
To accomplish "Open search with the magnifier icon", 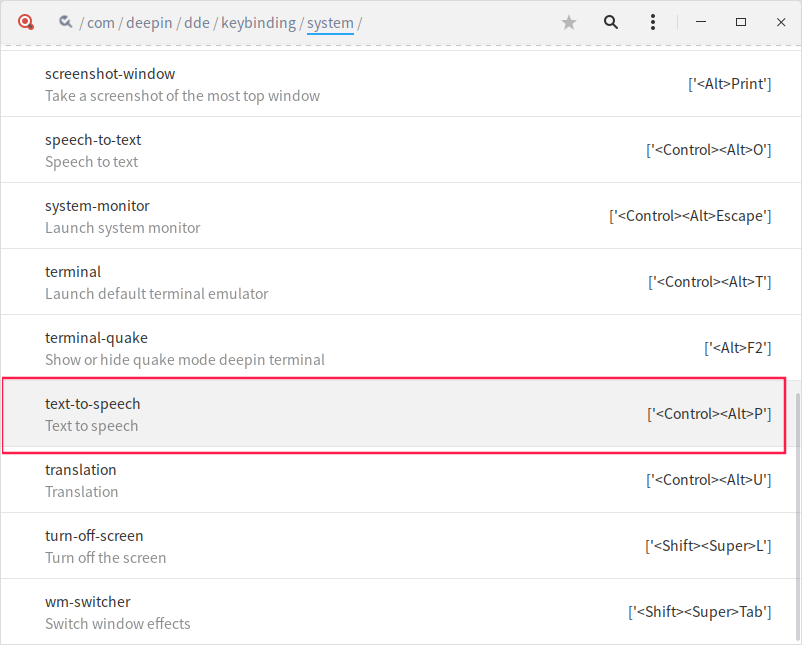I will click(611, 22).
